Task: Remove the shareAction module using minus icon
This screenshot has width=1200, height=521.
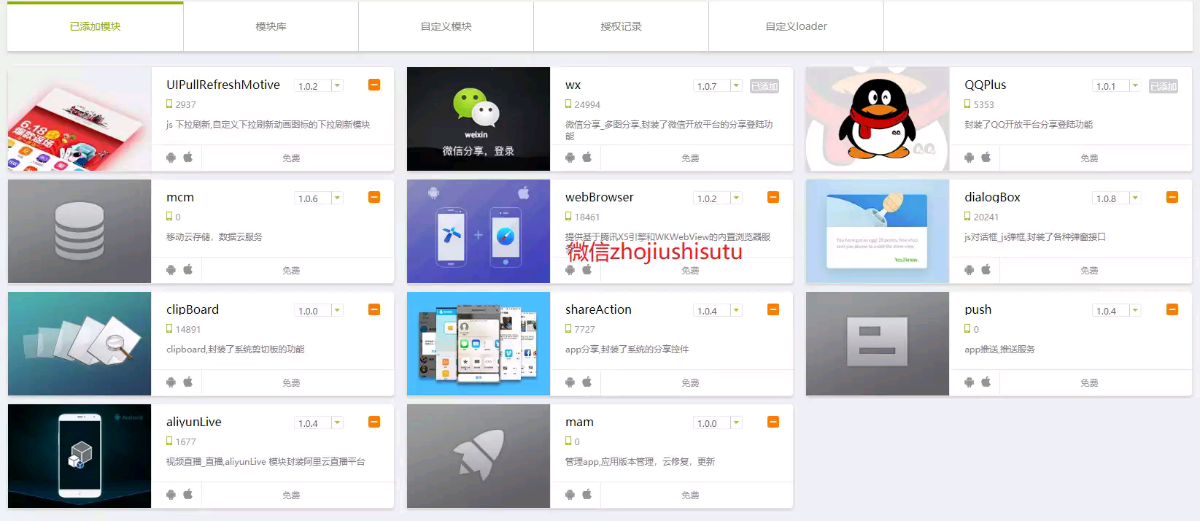Action: (x=773, y=310)
